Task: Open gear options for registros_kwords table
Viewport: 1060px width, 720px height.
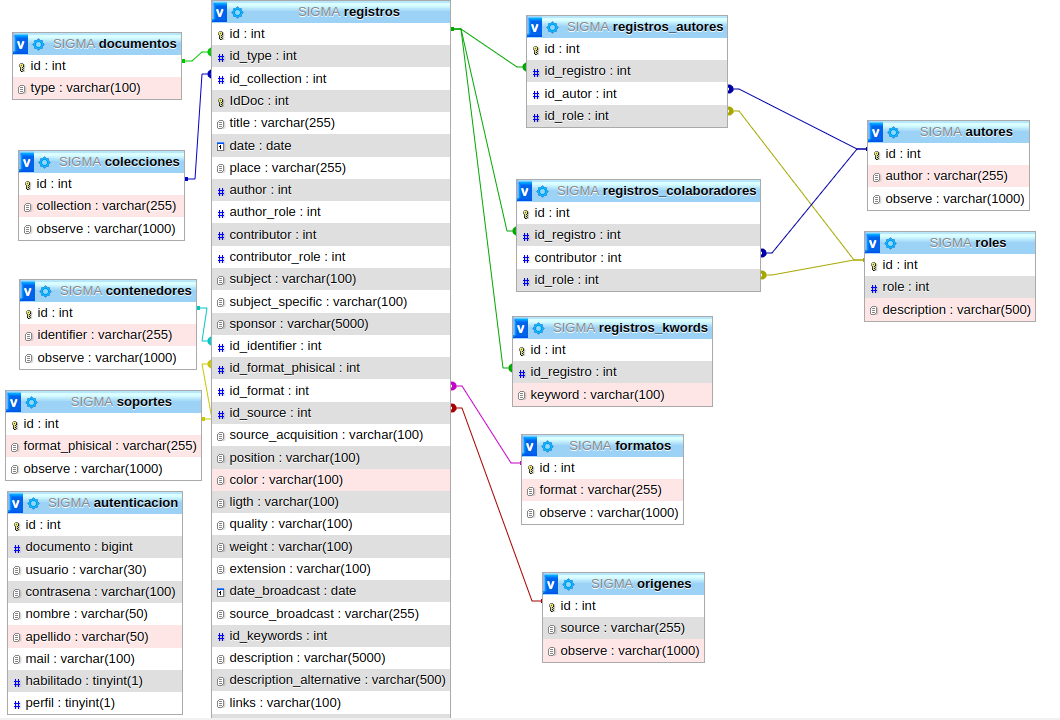Action: click(x=538, y=328)
